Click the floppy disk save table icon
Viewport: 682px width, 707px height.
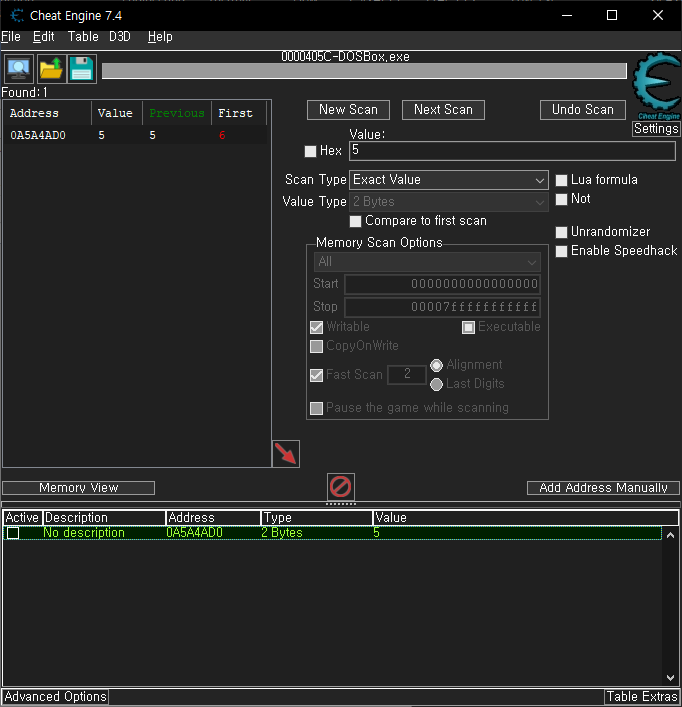[82, 69]
